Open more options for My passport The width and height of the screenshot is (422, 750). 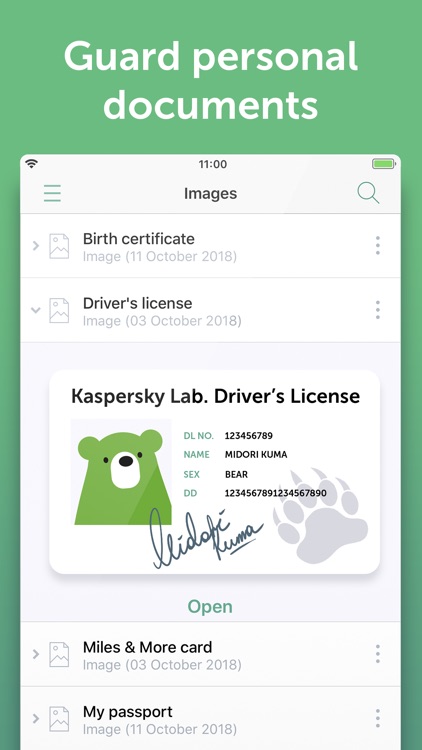pyautogui.click(x=378, y=718)
